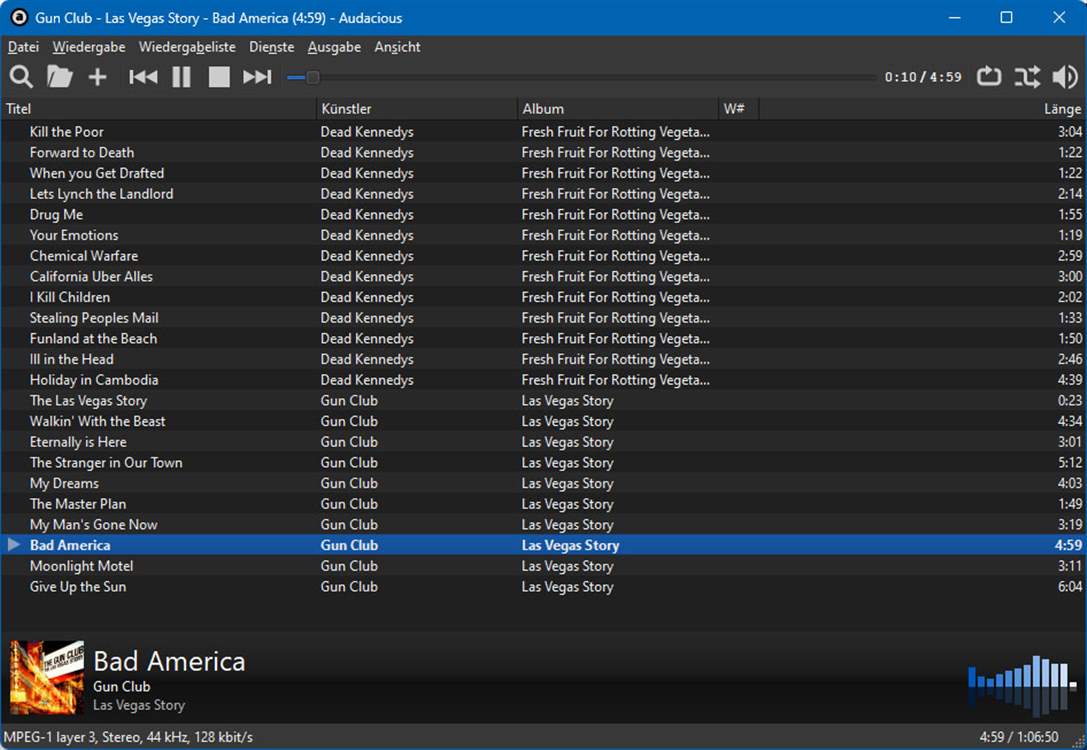Select the track California Uber Alles

click(x=544, y=277)
